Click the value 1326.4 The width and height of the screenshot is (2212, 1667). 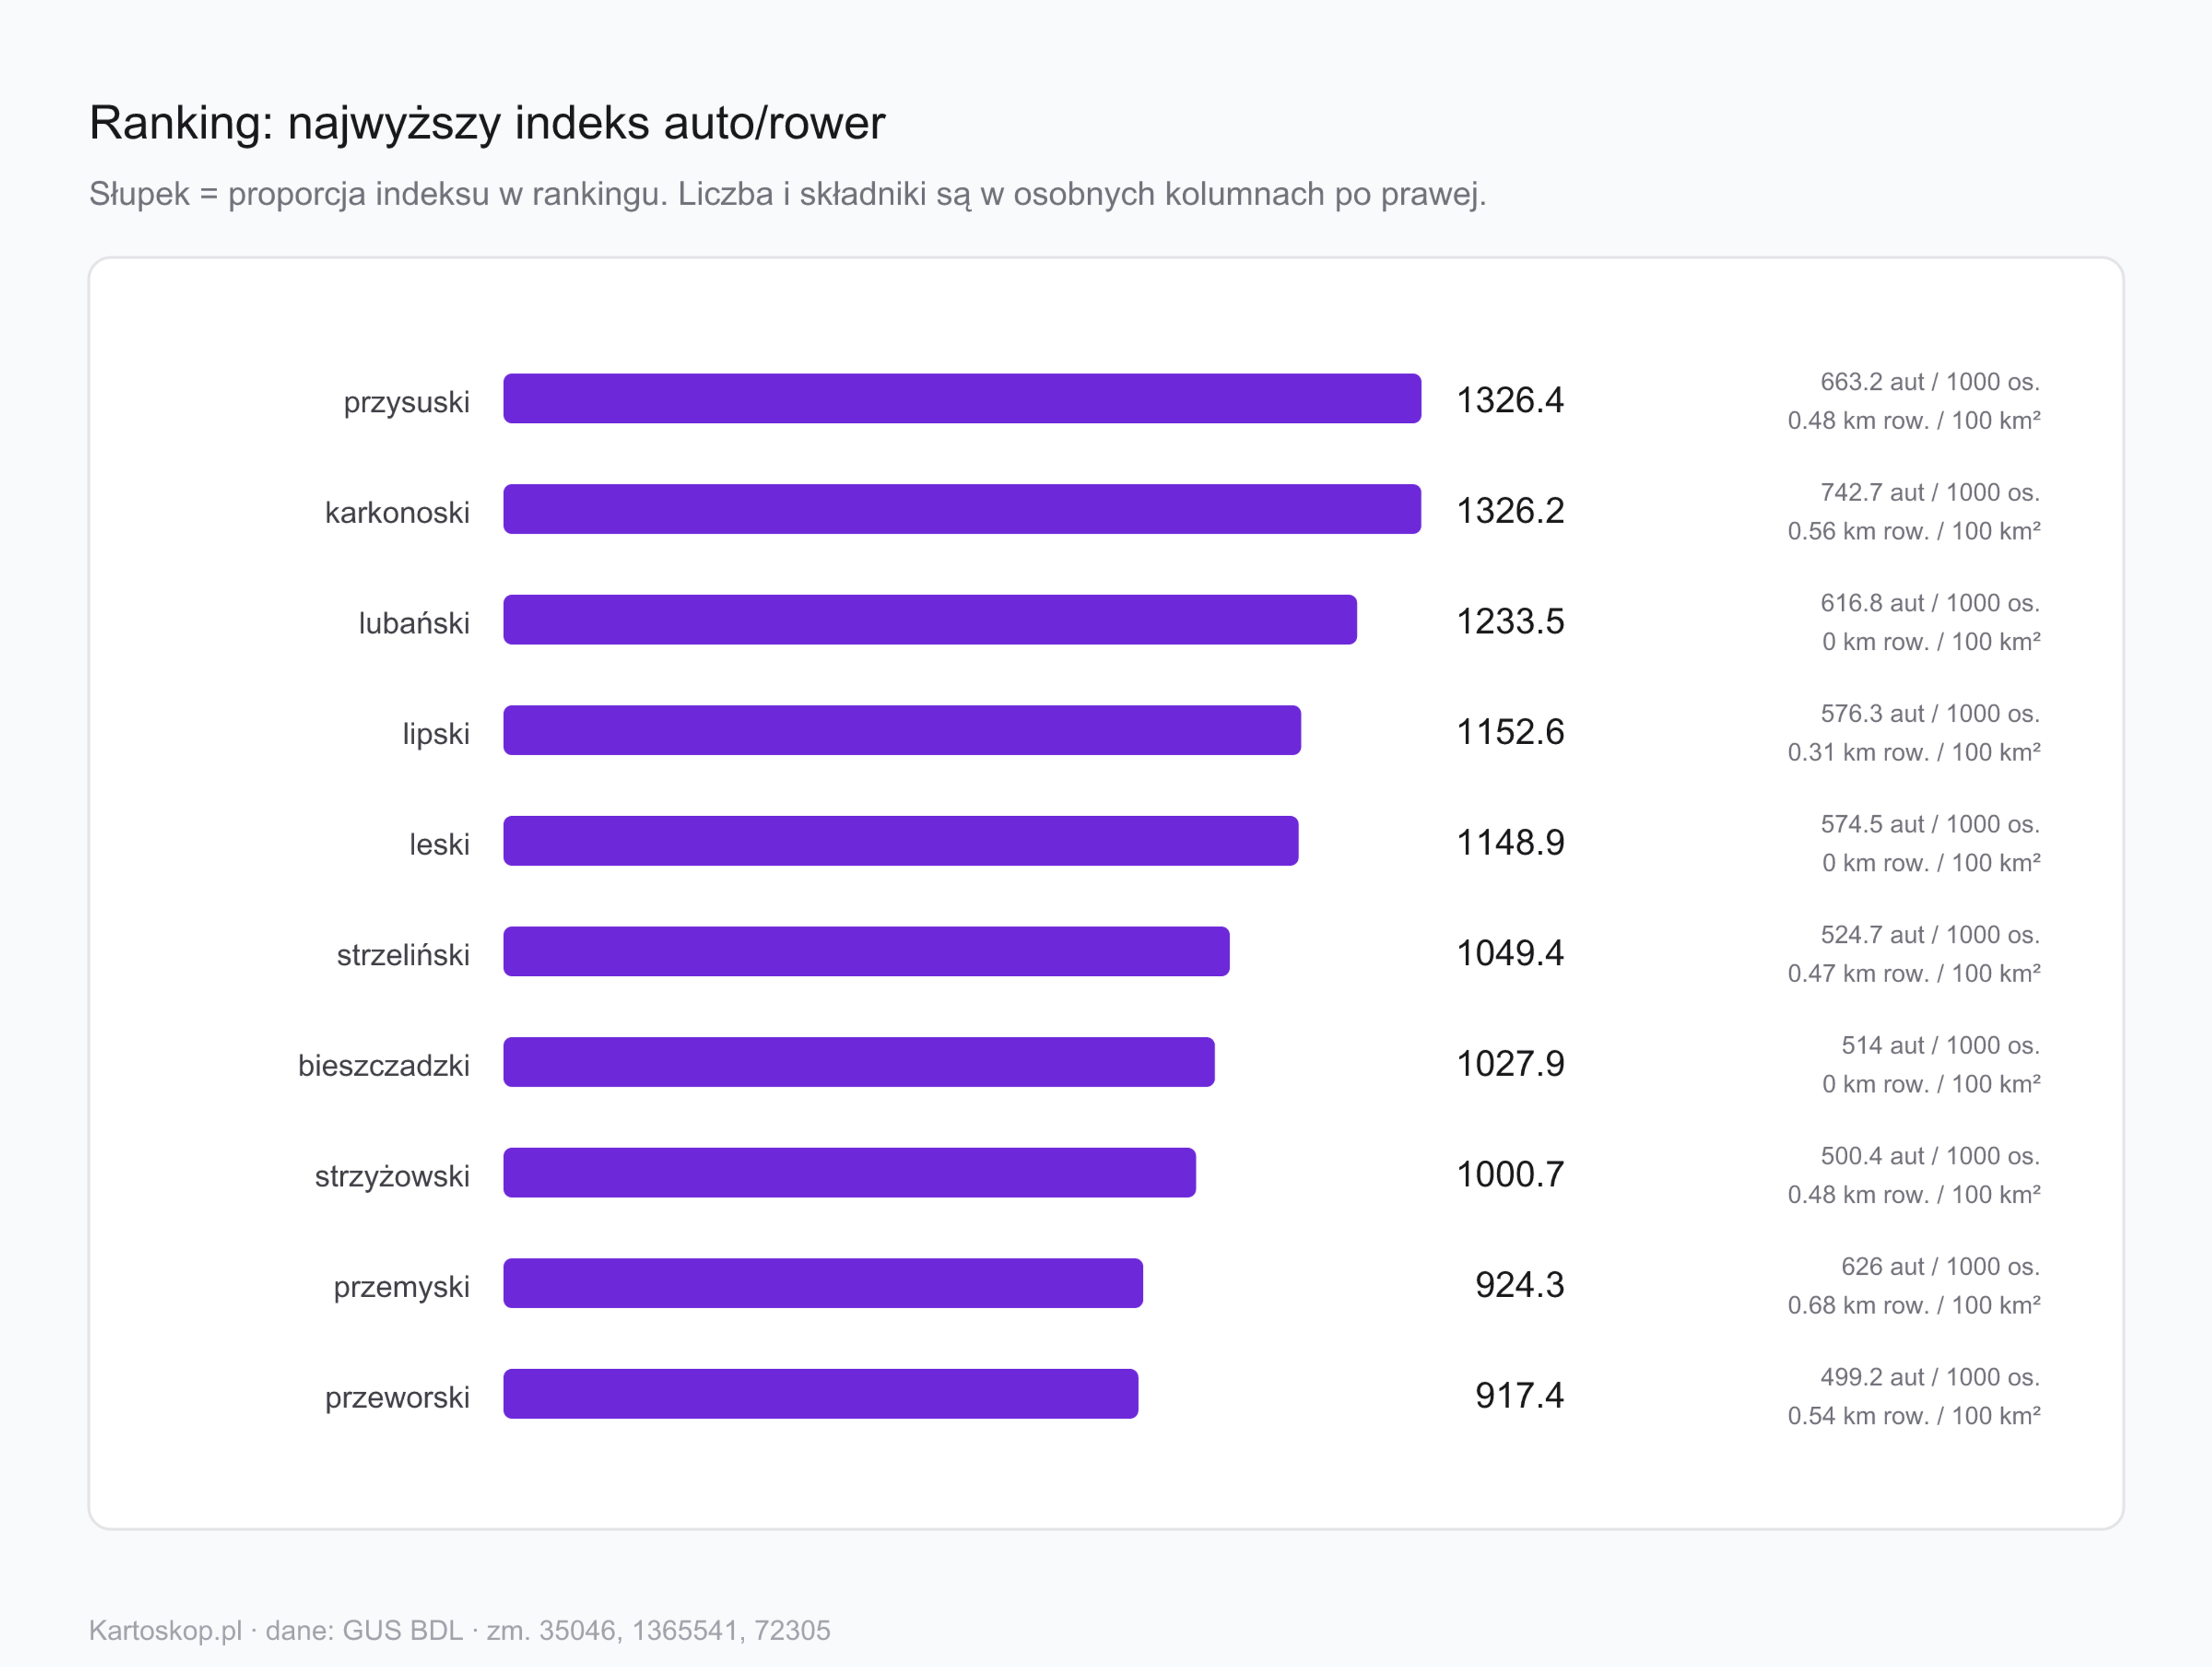1510,400
